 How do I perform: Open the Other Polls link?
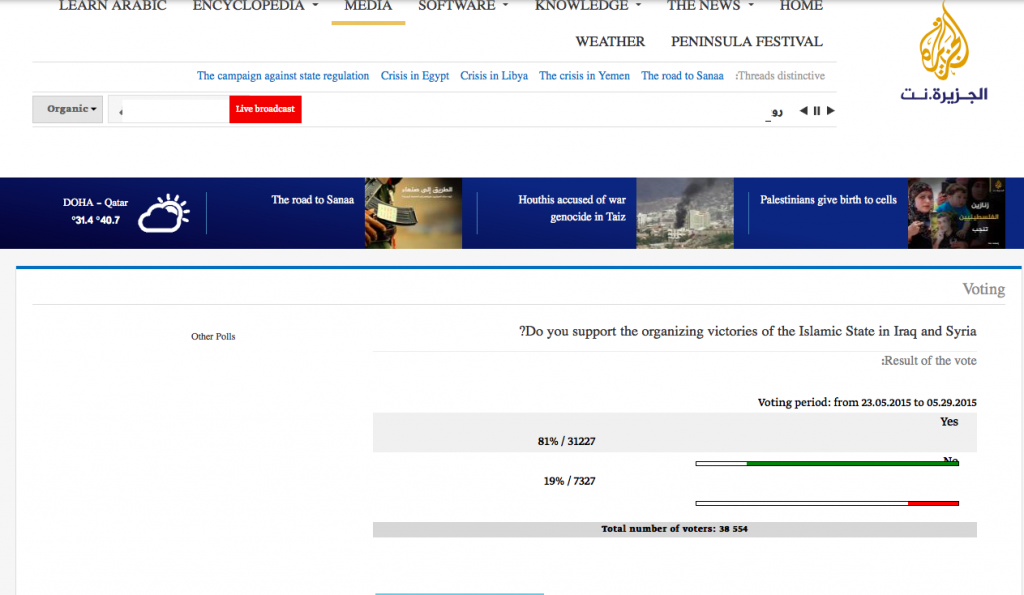[x=213, y=336]
